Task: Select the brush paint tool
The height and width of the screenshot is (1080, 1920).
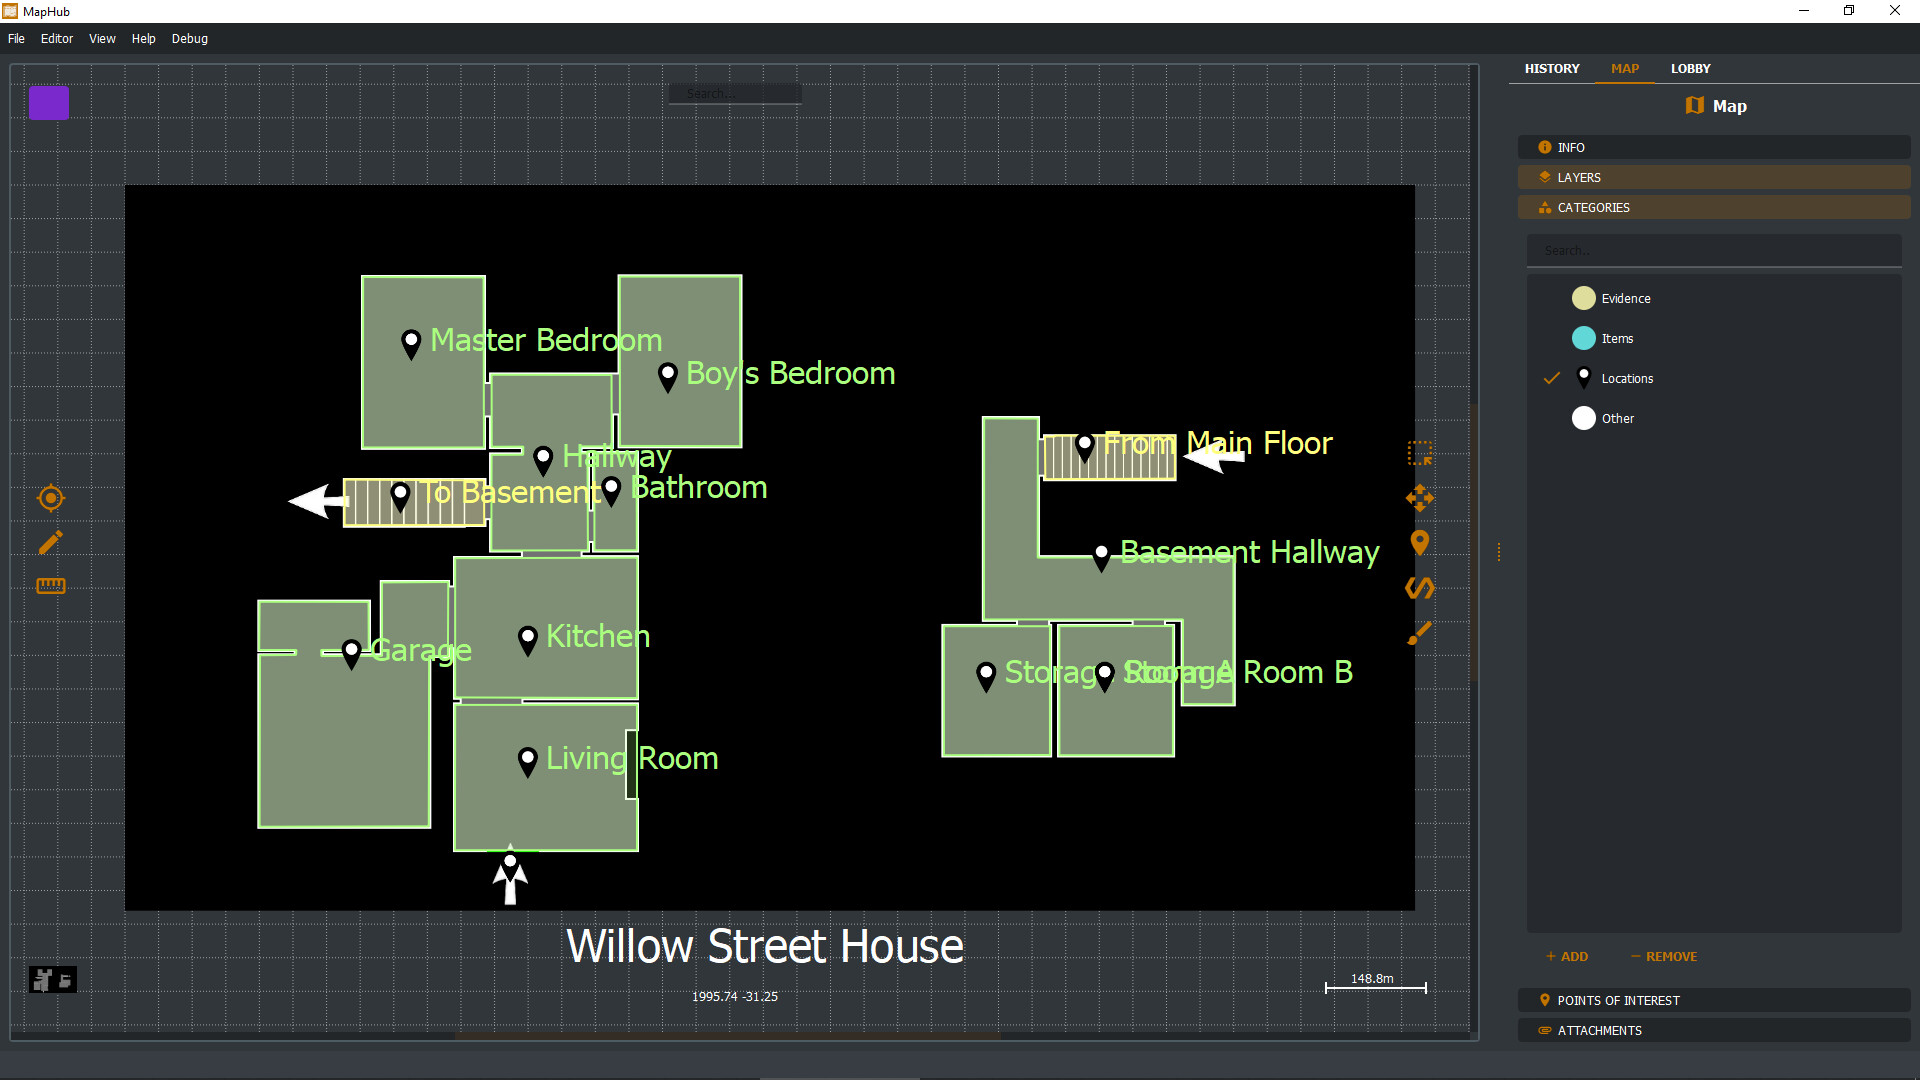Action: coord(1420,633)
